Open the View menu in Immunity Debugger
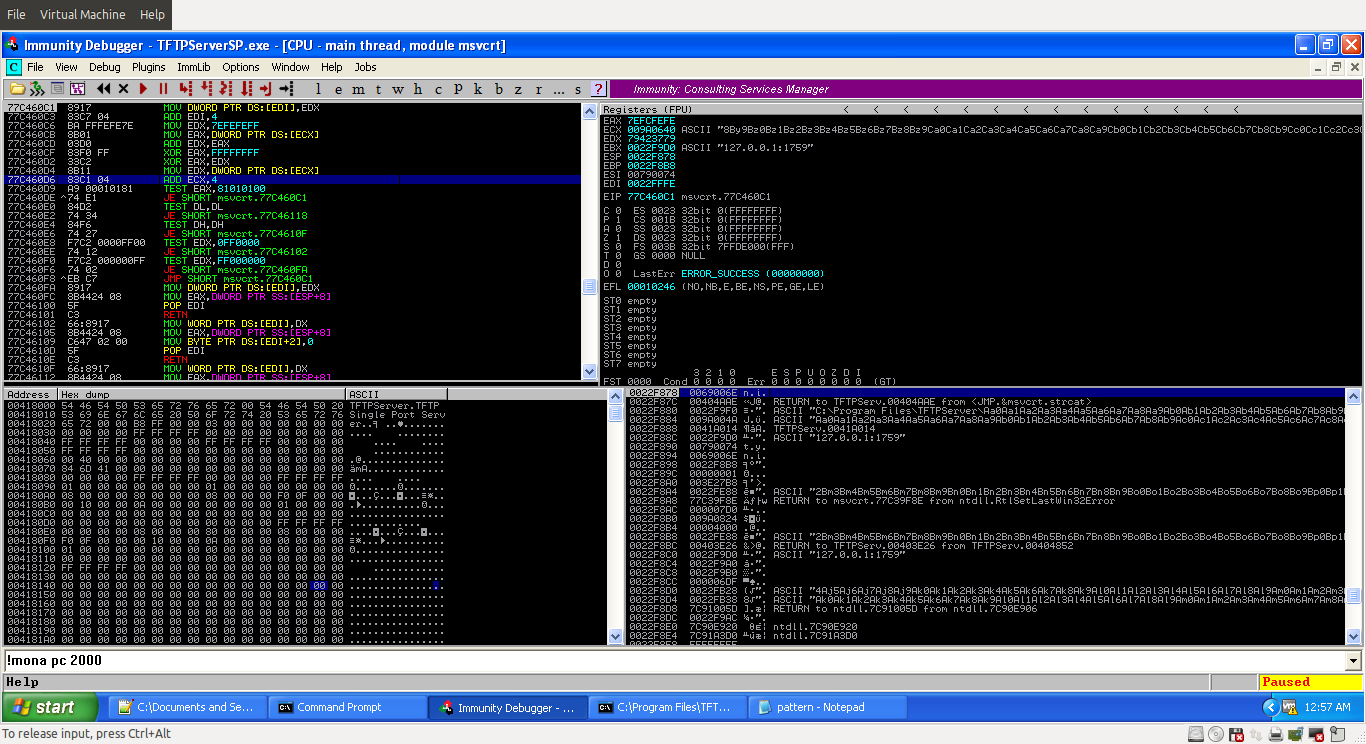This screenshot has height=744, width=1366. click(66, 67)
